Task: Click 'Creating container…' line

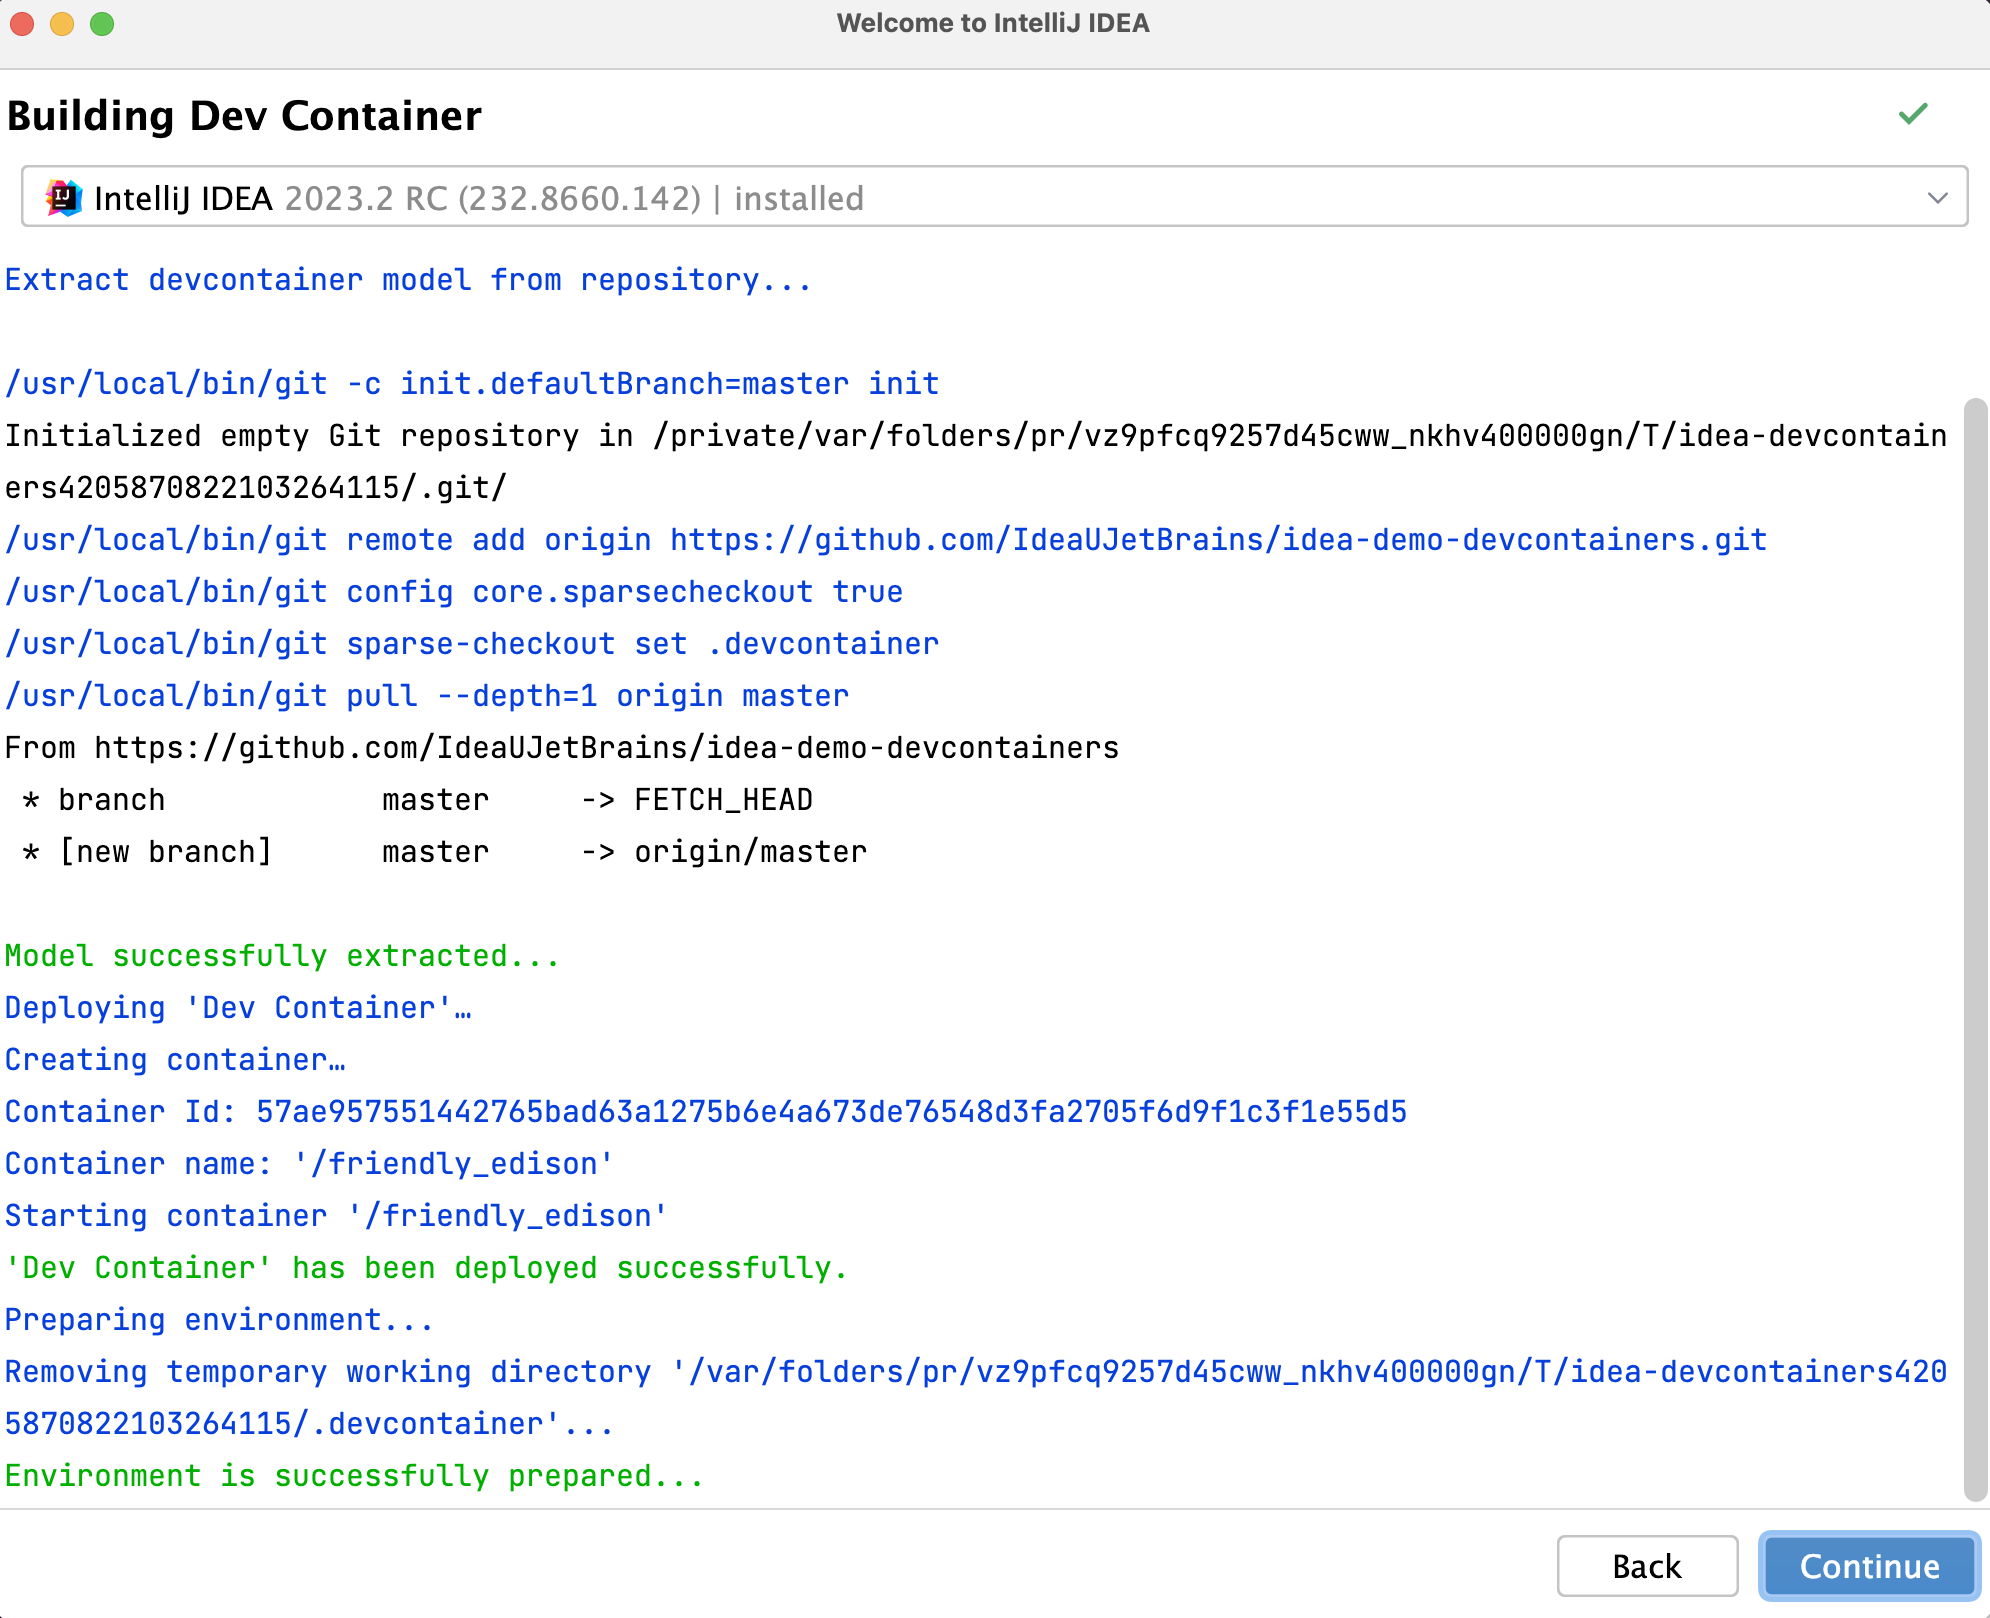Action: [x=175, y=1060]
